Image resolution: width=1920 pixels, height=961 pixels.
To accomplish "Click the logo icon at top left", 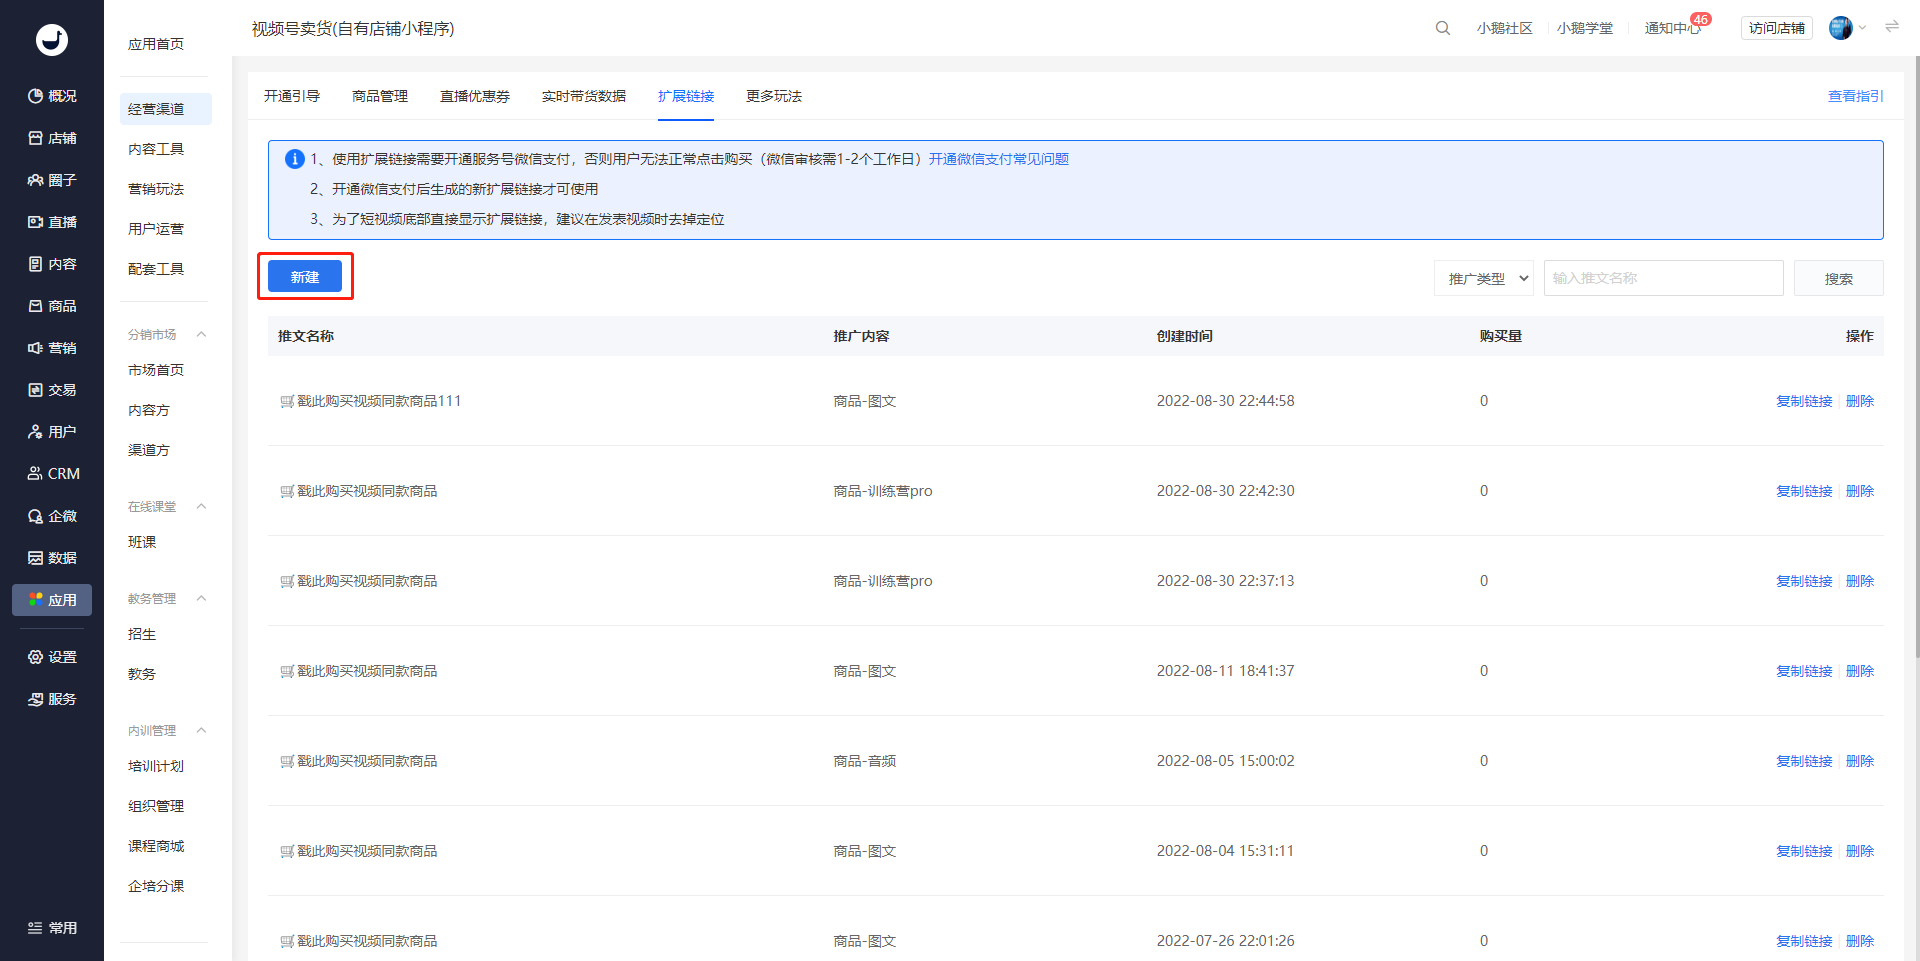I will (52, 40).
